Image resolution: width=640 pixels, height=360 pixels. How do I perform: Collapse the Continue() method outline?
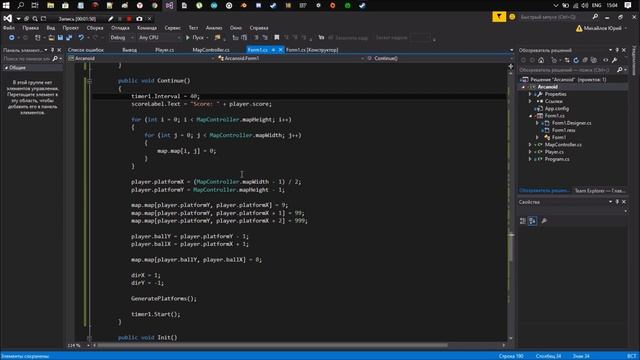tap(89, 81)
